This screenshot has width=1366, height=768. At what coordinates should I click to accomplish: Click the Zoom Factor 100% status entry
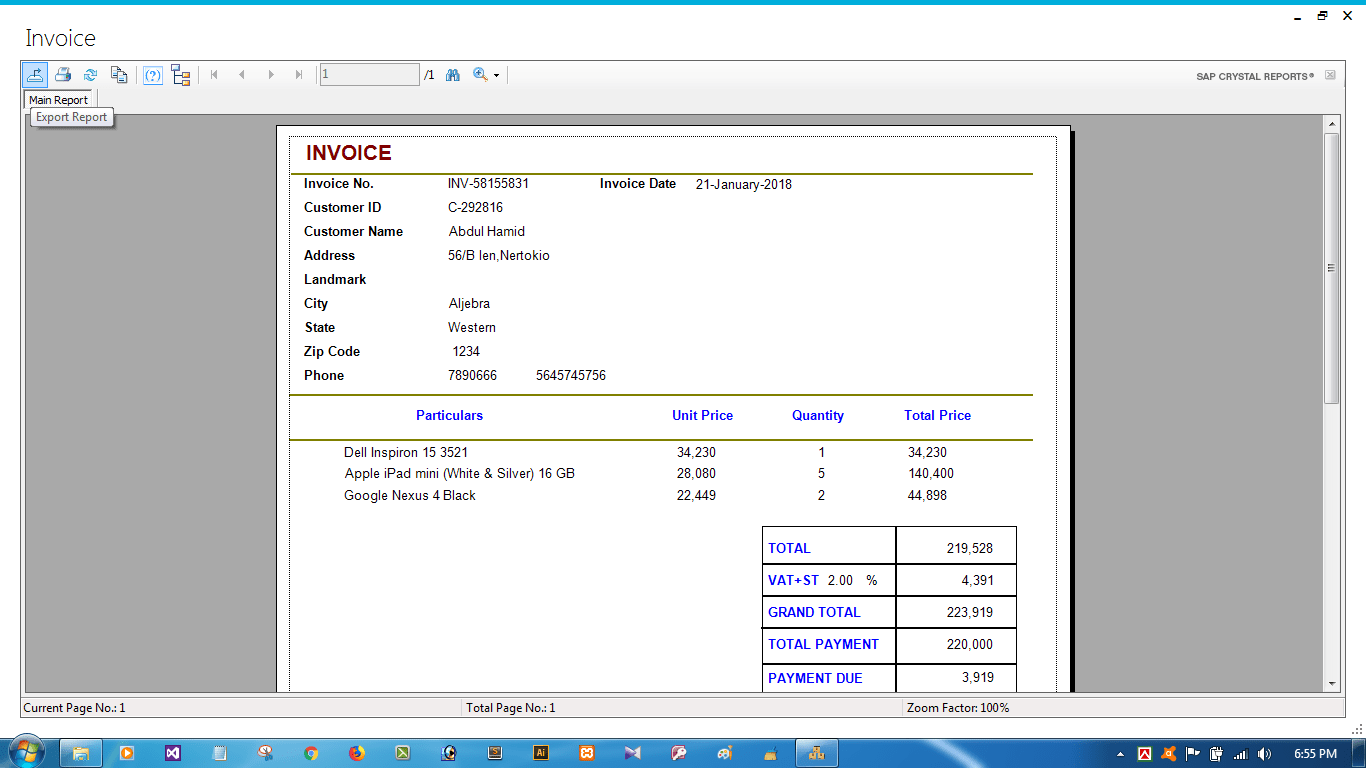tap(958, 708)
